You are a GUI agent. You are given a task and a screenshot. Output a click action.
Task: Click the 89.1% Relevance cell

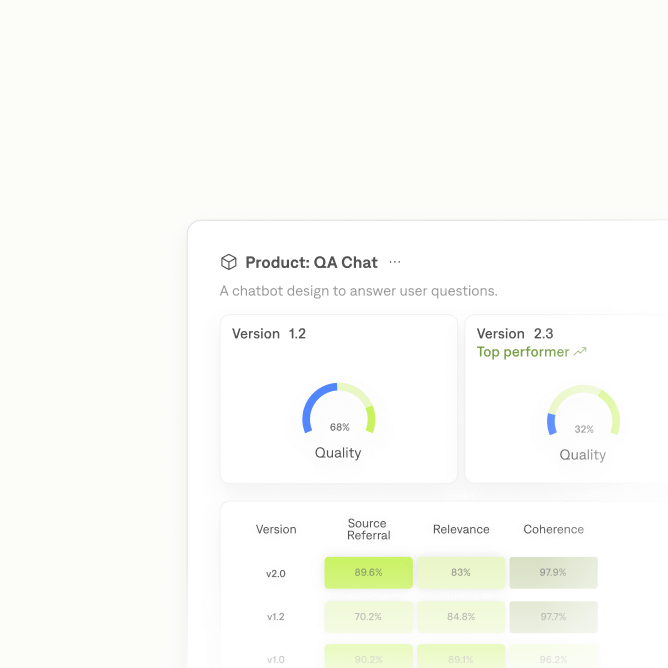[x=461, y=656]
